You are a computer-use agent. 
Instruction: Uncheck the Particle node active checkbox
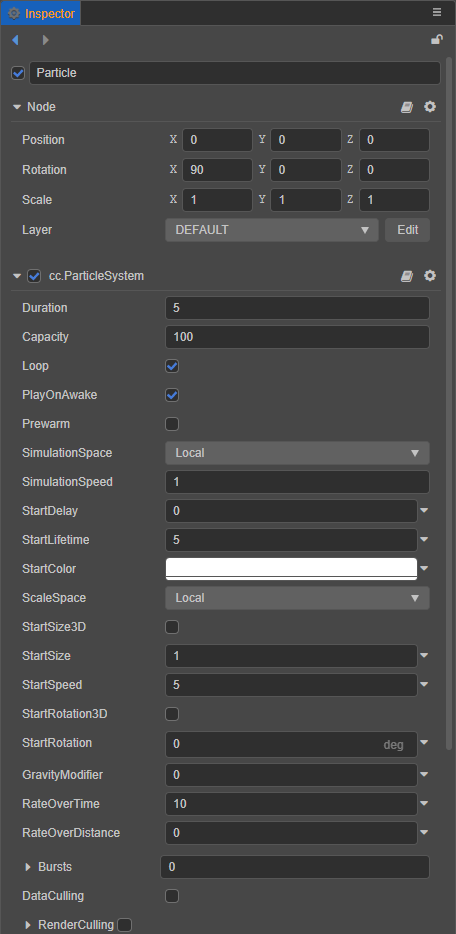[18, 73]
